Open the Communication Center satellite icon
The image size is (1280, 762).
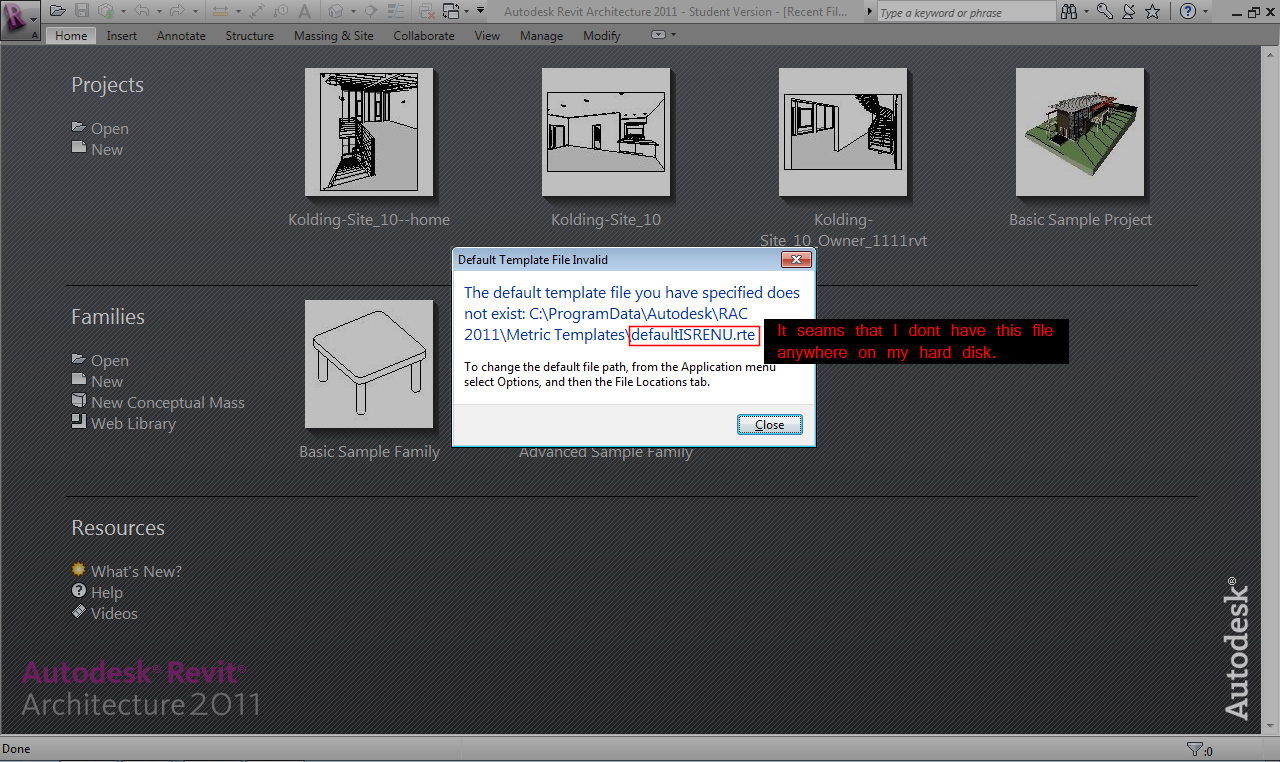(x=1129, y=11)
